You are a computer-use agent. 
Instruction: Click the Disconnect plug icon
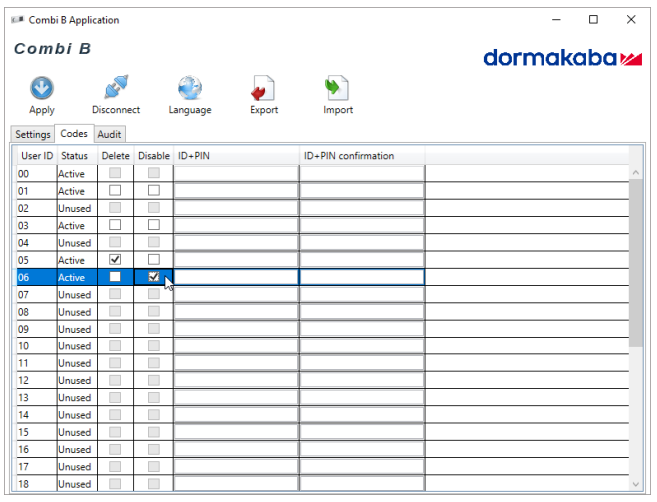tap(116, 89)
